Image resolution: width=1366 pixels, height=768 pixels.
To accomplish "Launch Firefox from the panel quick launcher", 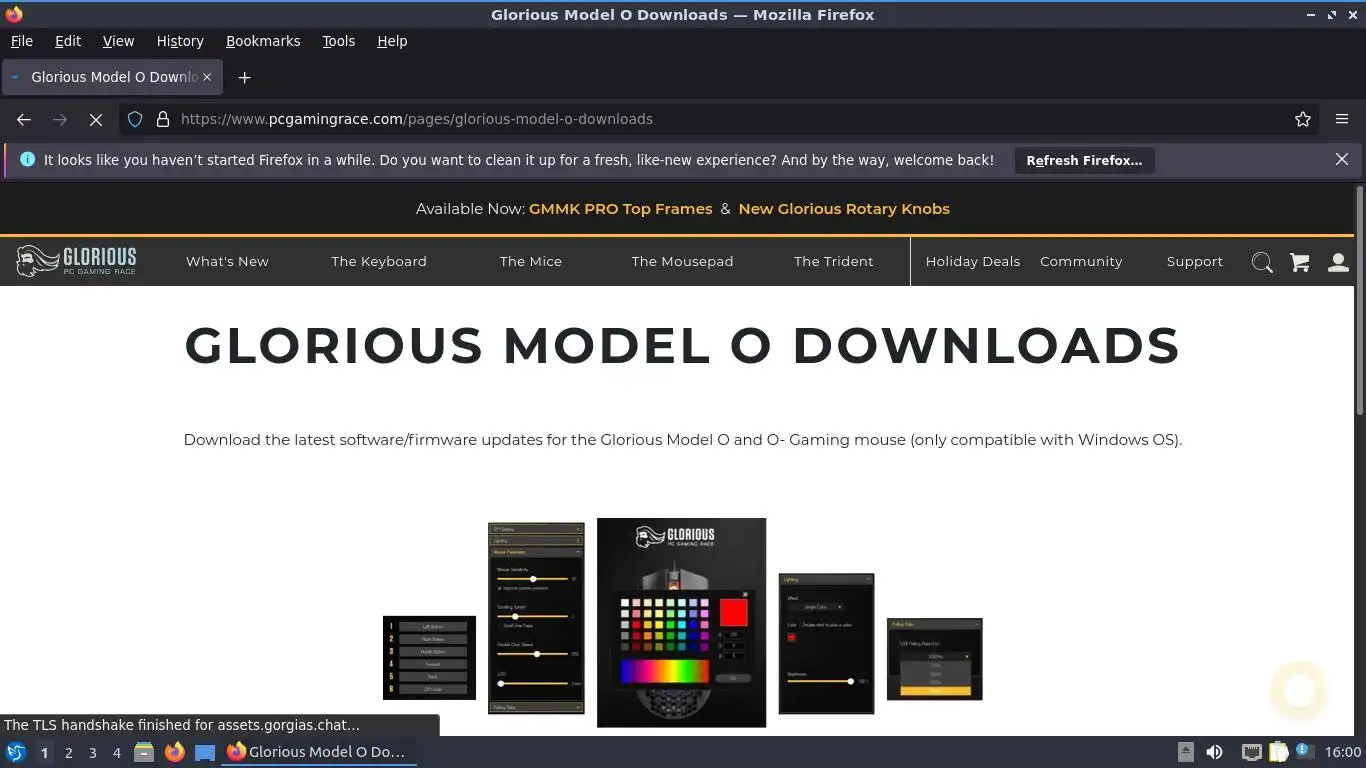I will pos(174,752).
